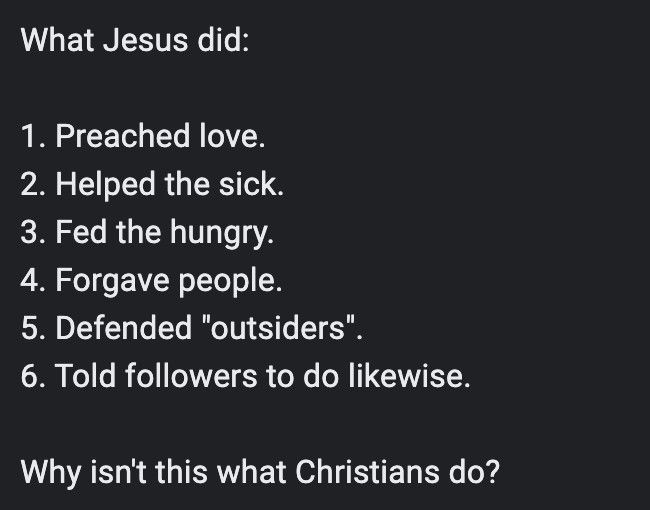
Task: Click the word "Forgave" in item four
Action: point(112,281)
